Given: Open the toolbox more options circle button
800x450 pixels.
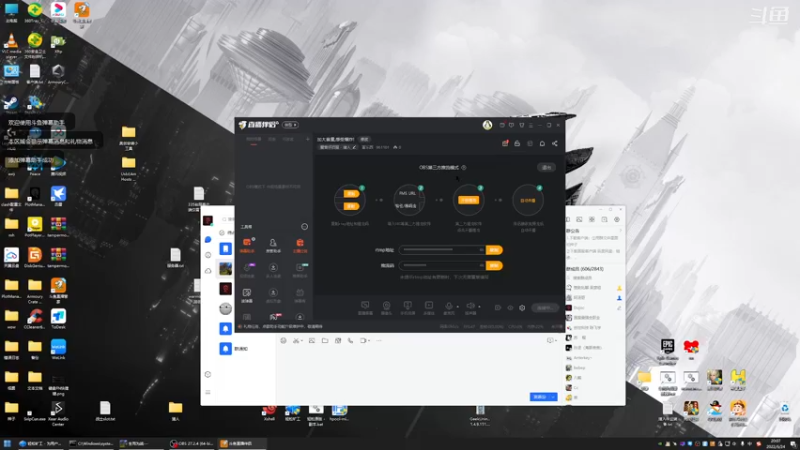Looking at the screenshot, I should tap(304, 227).
